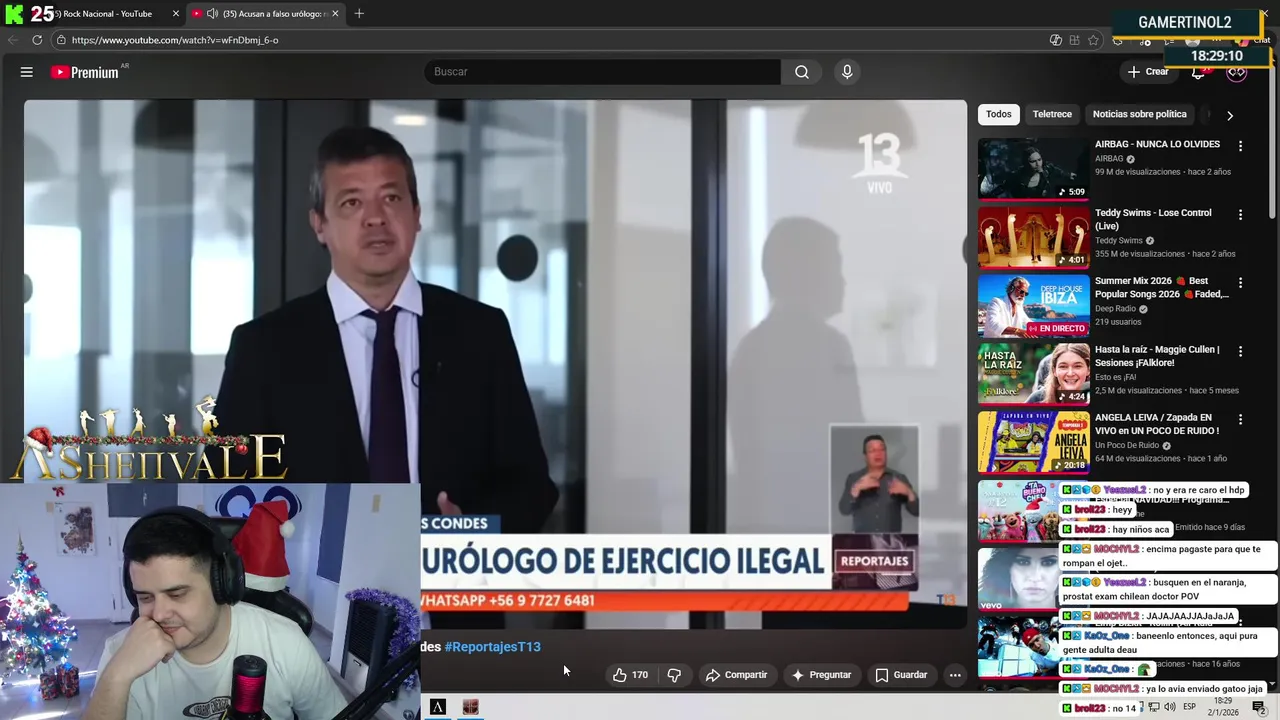This screenshot has height=720, width=1280.
Task: Select Noticias sobre política filter chip
Action: pos(1139,114)
